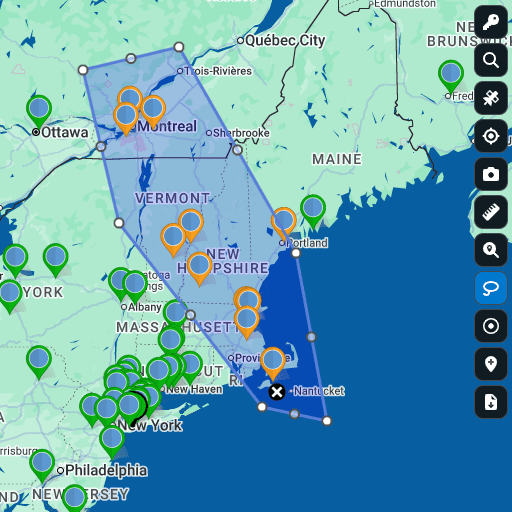Select the radius circle tool
Image resolution: width=512 pixels, height=512 pixels.
(x=491, y=326)
